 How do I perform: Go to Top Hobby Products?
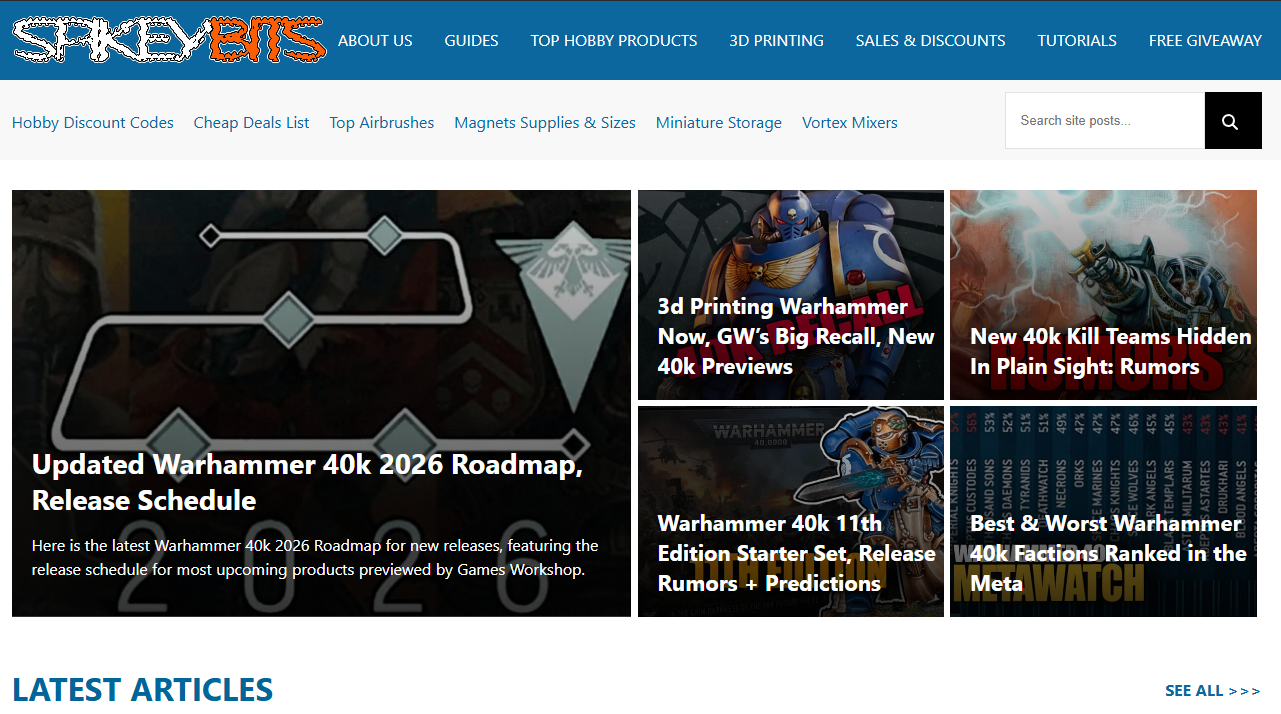(613, 41)
